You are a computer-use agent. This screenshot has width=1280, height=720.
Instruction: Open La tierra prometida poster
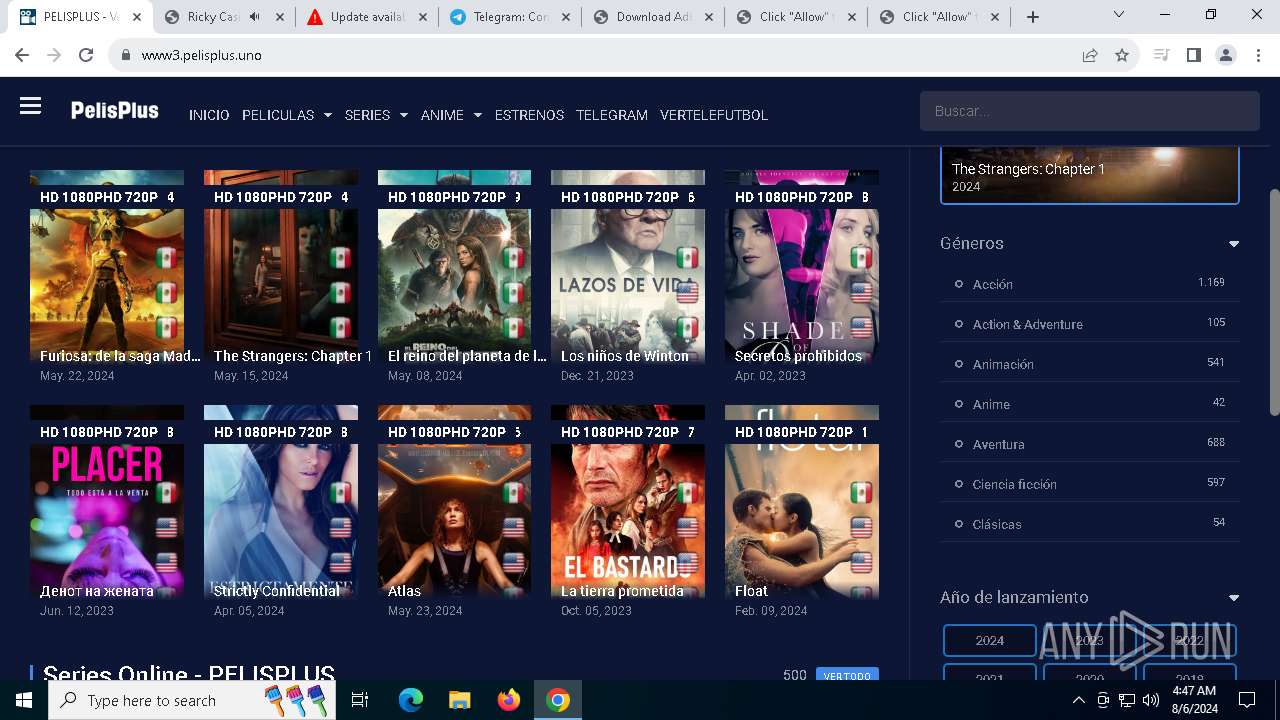628,502
